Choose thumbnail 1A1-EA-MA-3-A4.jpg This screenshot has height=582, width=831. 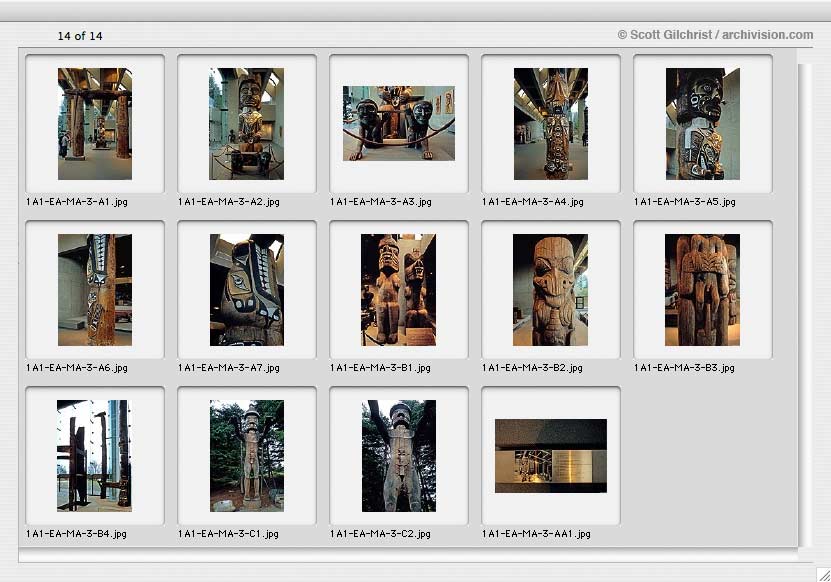[551, 124]
